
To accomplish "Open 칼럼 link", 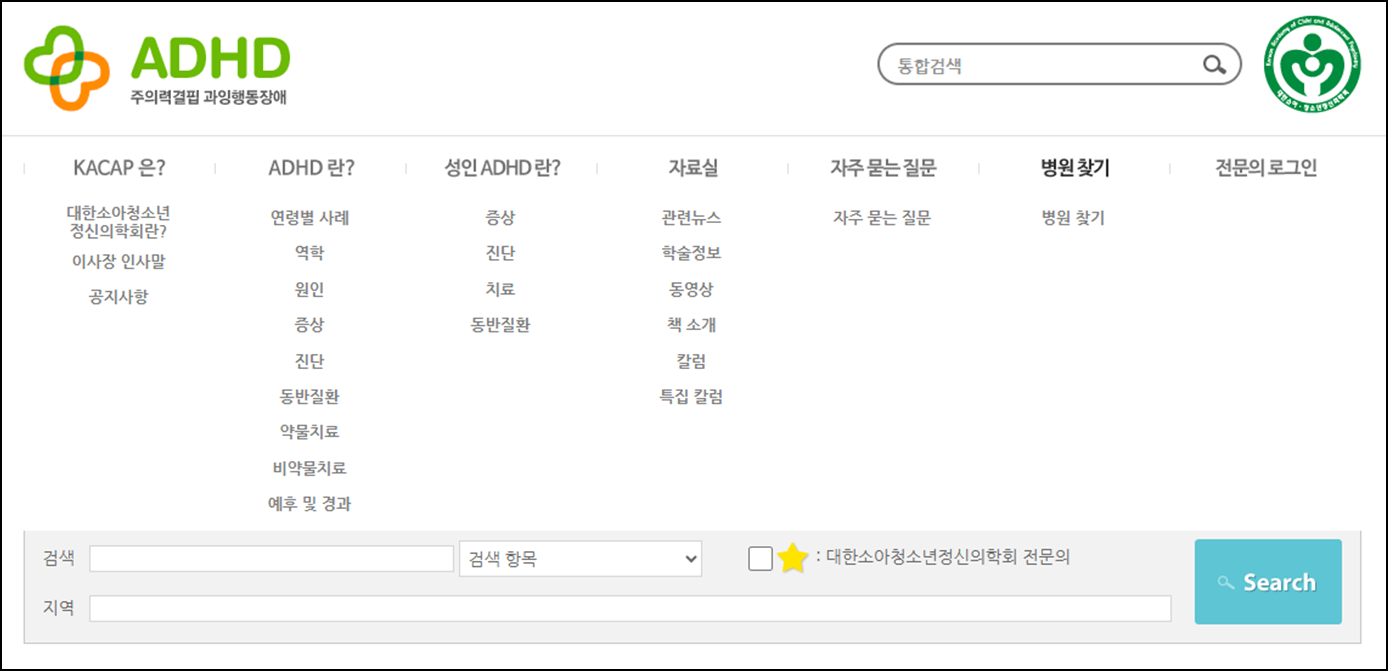I will click(x=691, y=361).
